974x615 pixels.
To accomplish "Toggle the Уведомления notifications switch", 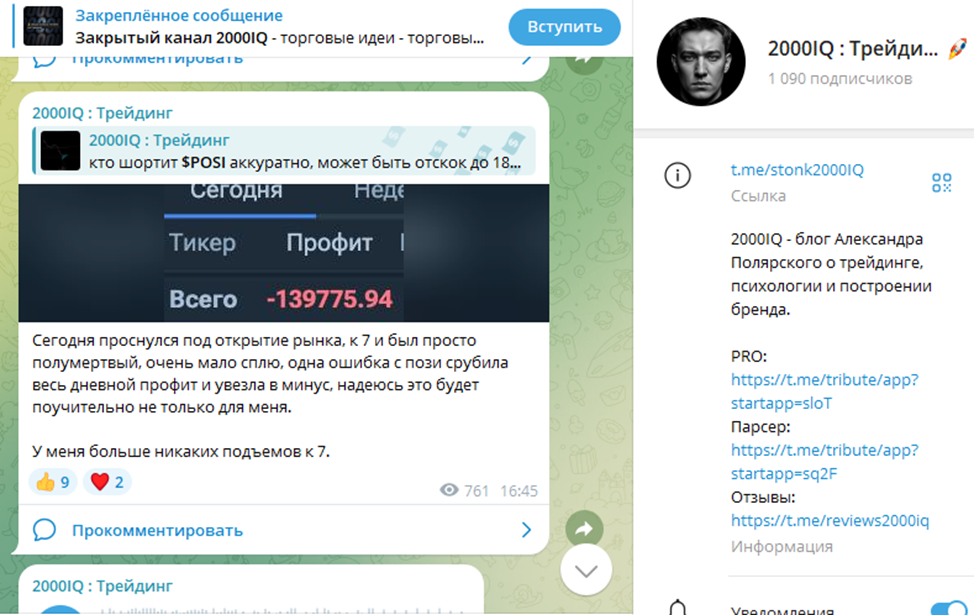I will click(x=949, y=610).
